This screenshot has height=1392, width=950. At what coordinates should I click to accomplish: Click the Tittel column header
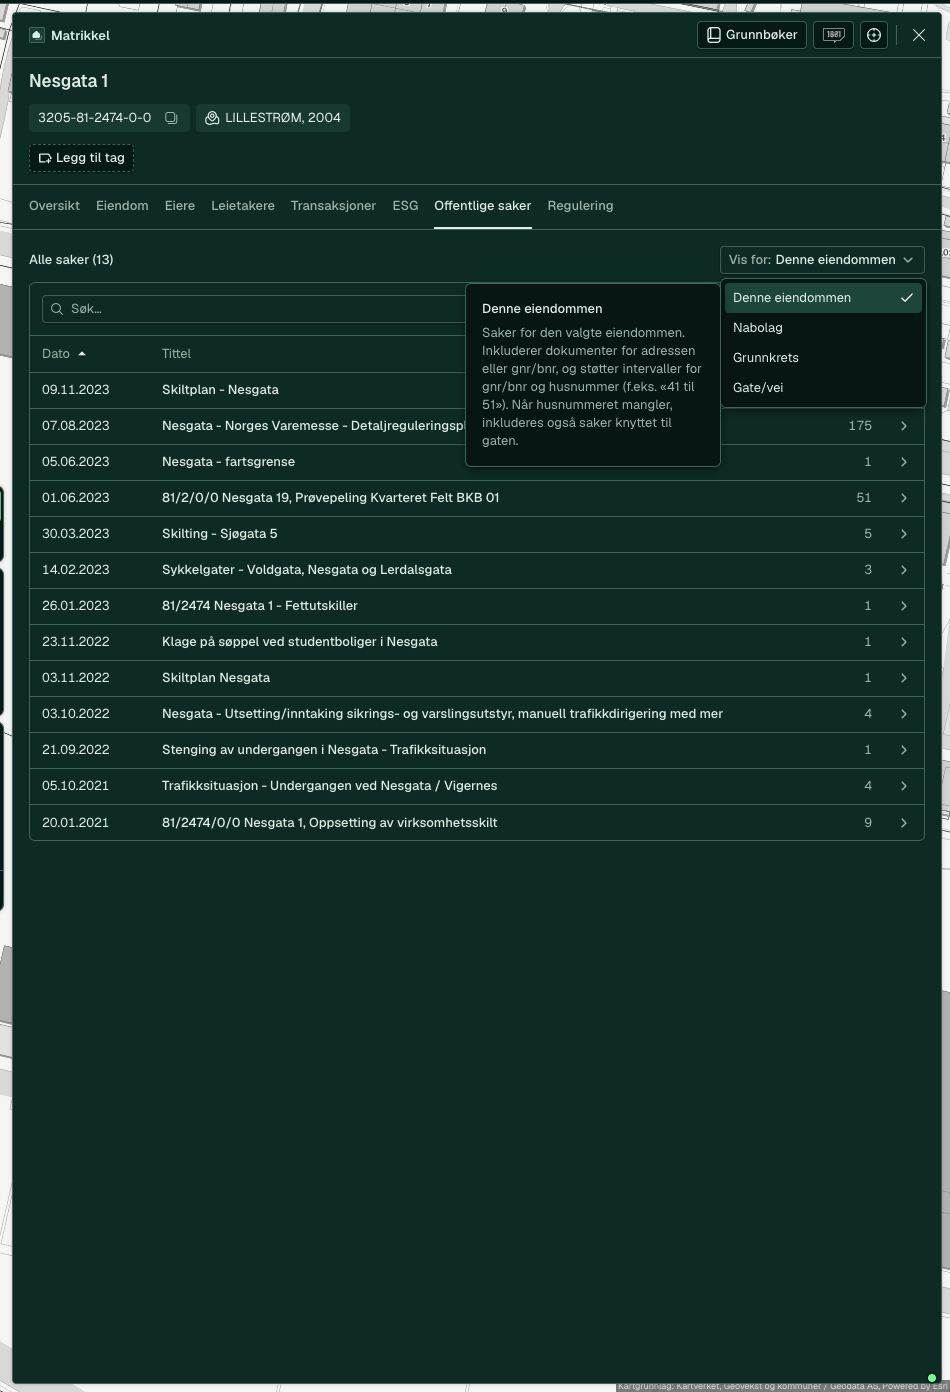pyautogui.click(x=176, y=354)
